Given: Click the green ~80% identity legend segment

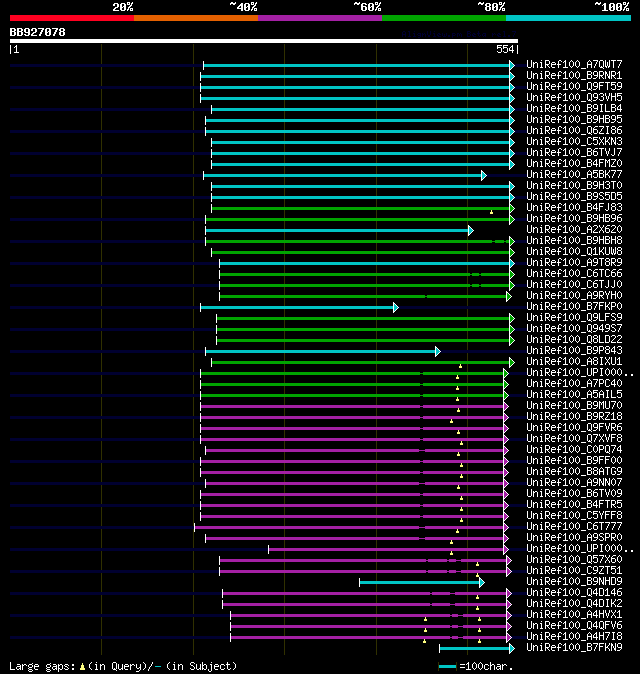Looking at the screenshot, I should click(444, 18).
